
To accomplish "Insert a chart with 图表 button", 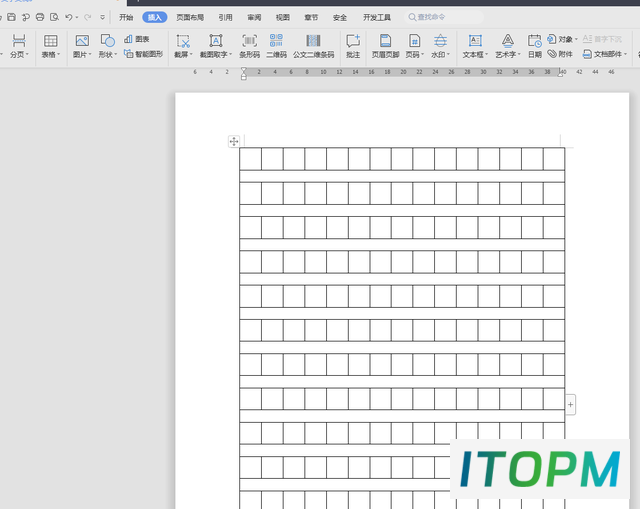I will [137, 39].
